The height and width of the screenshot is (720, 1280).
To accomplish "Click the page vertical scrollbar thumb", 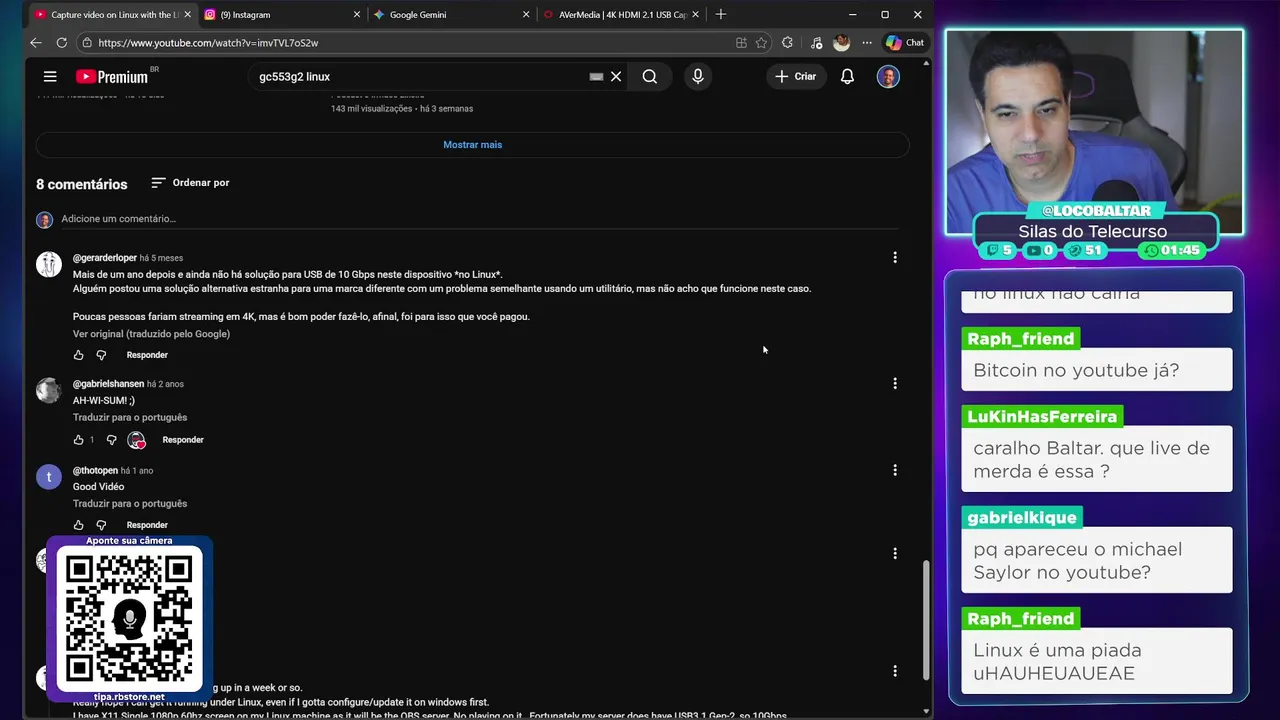I will [x=925, y=620].
